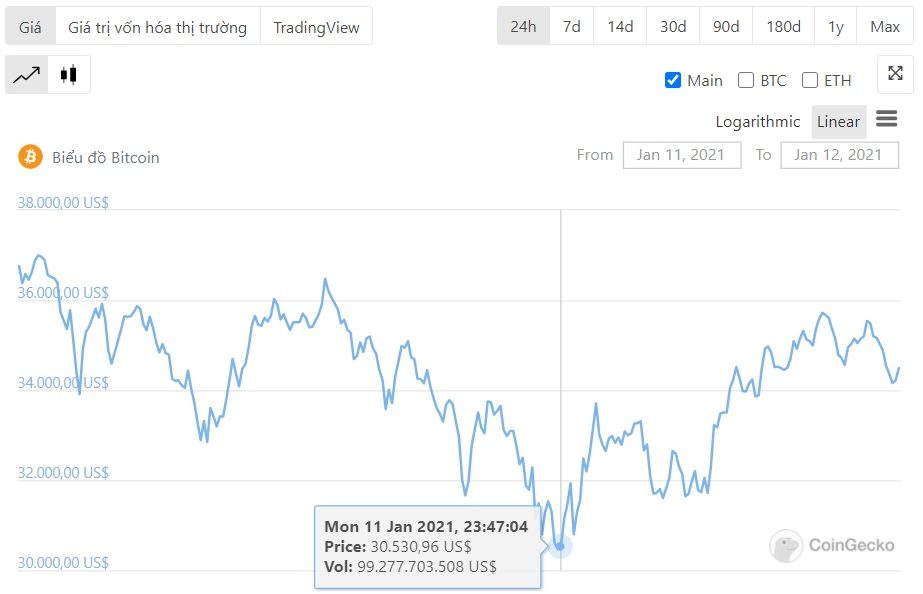Open the TradingView tab

point(316,27)
